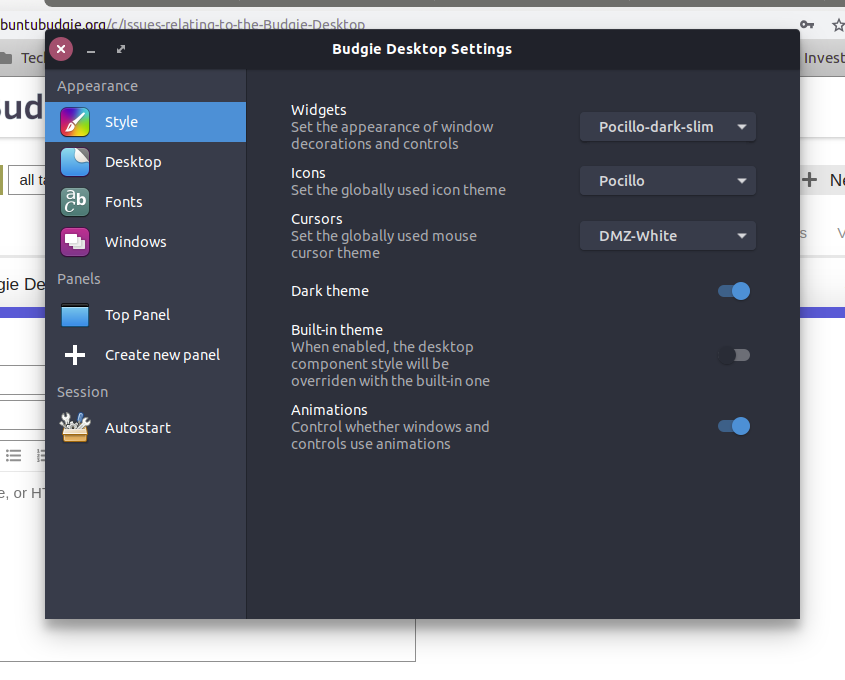Click the Desktop icon in sidebar
Screen dimensions: 845x680
75,162
